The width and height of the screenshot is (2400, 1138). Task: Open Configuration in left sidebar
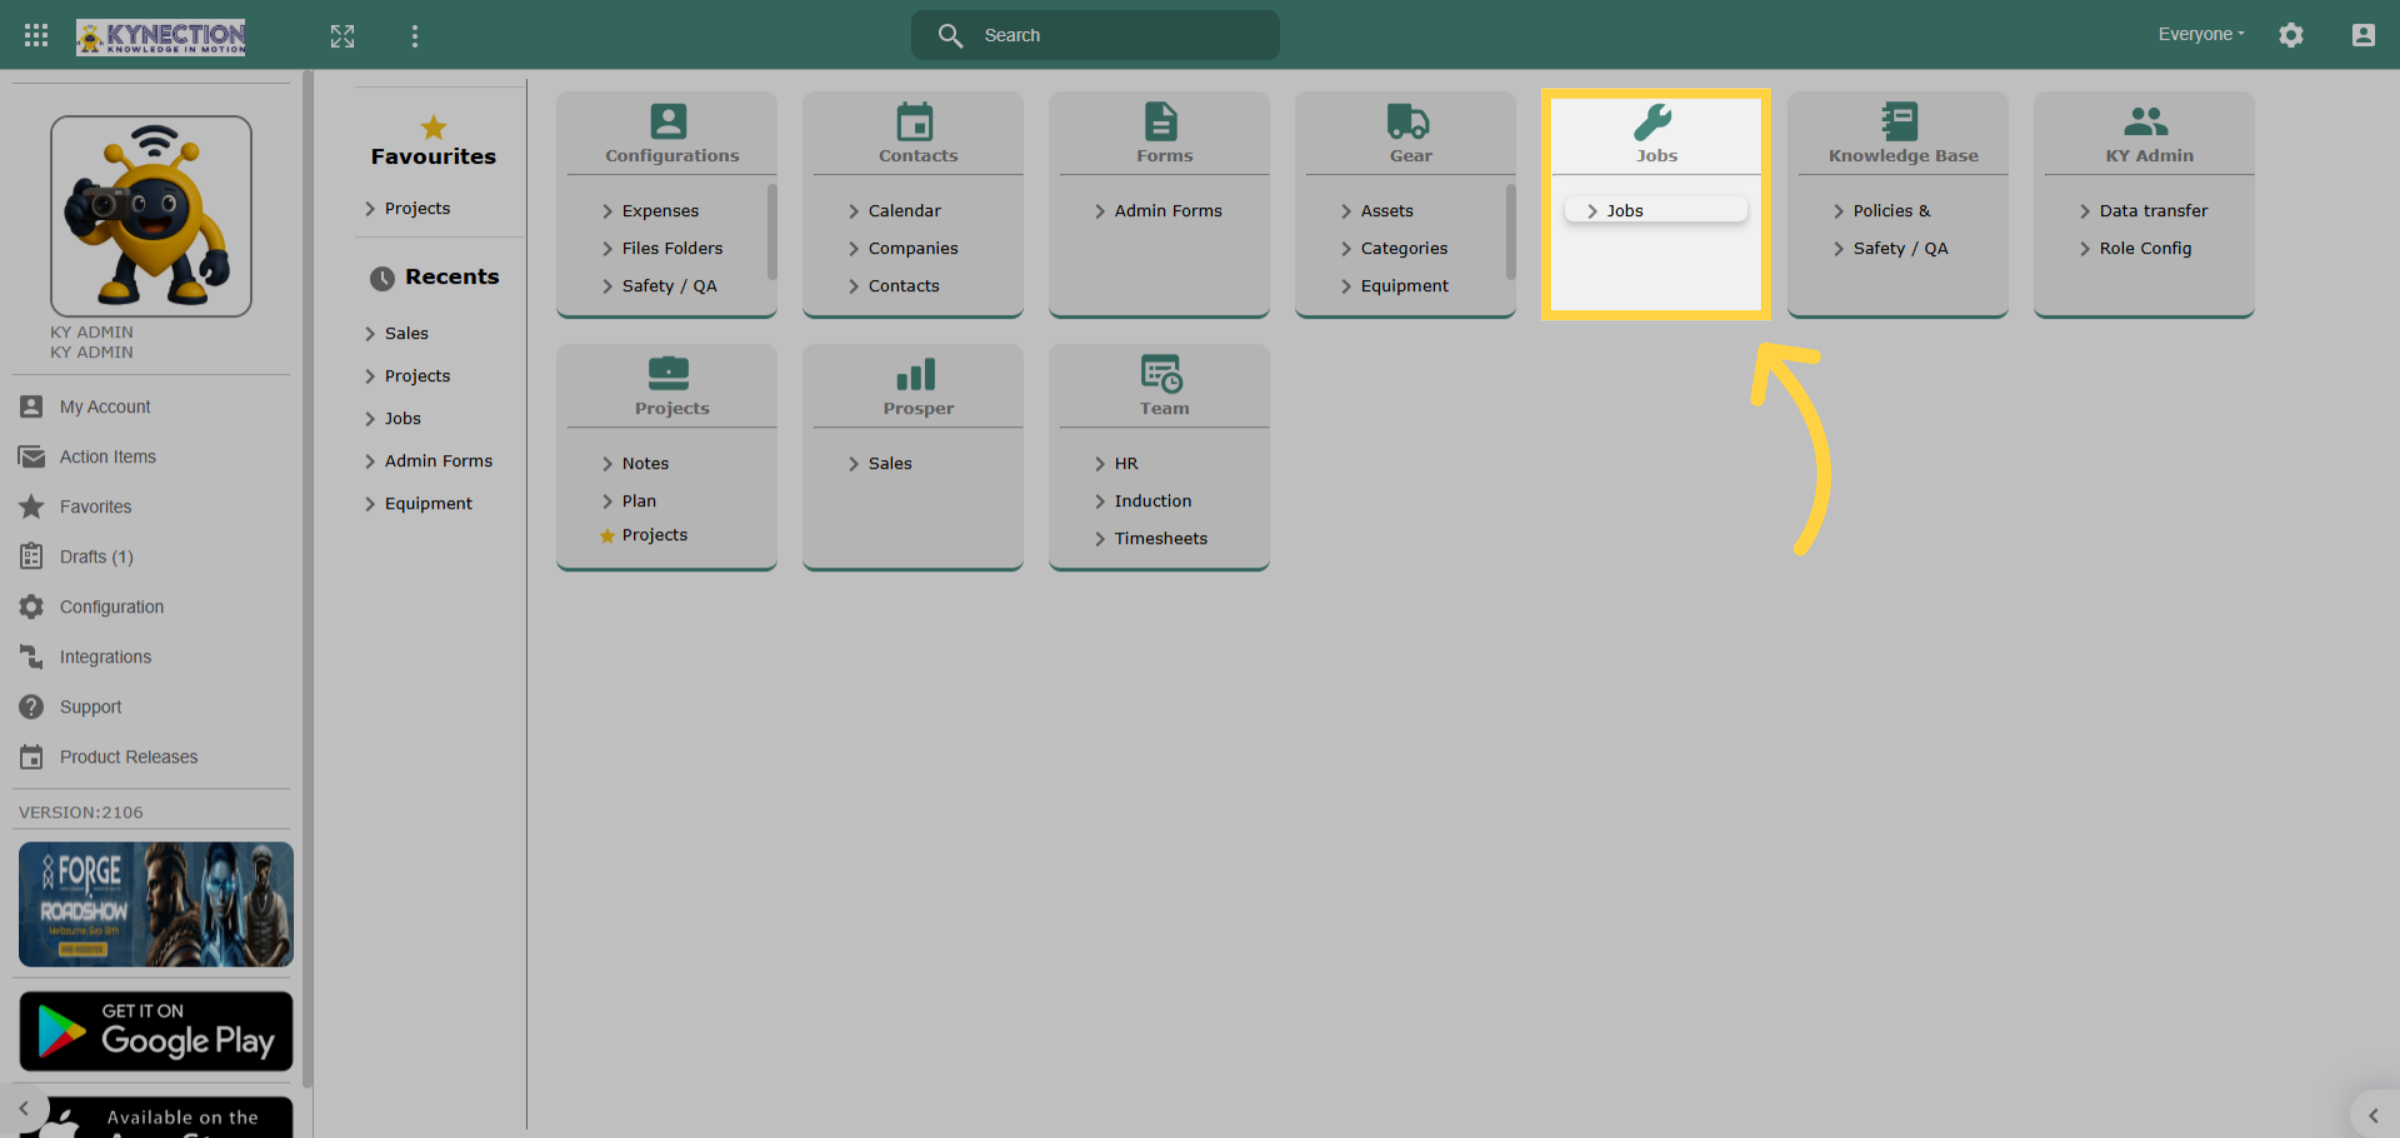[111, 606]
